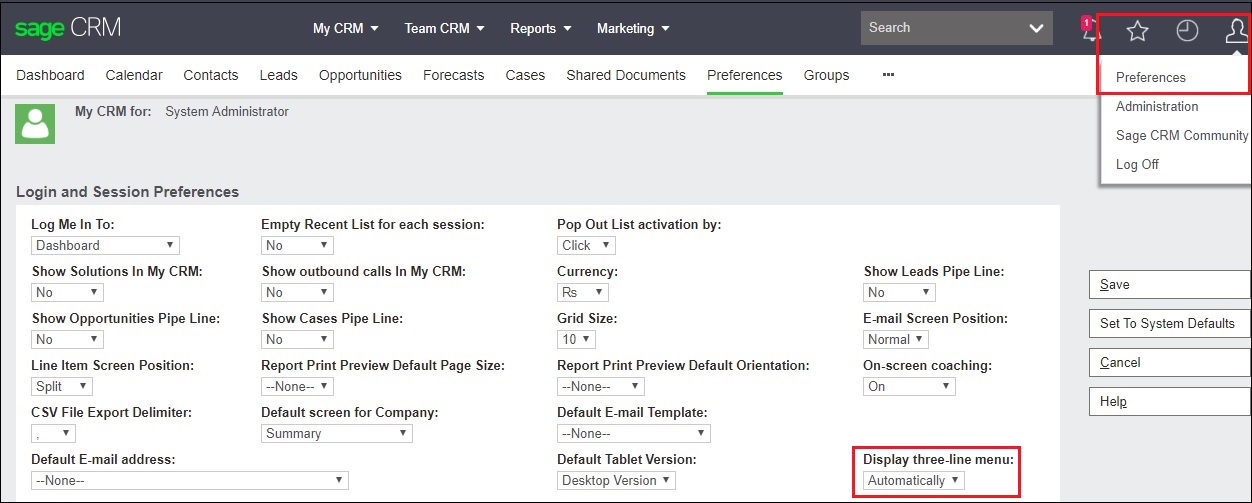
Task: Click the Help button
Action: [x=1169, y=401]
